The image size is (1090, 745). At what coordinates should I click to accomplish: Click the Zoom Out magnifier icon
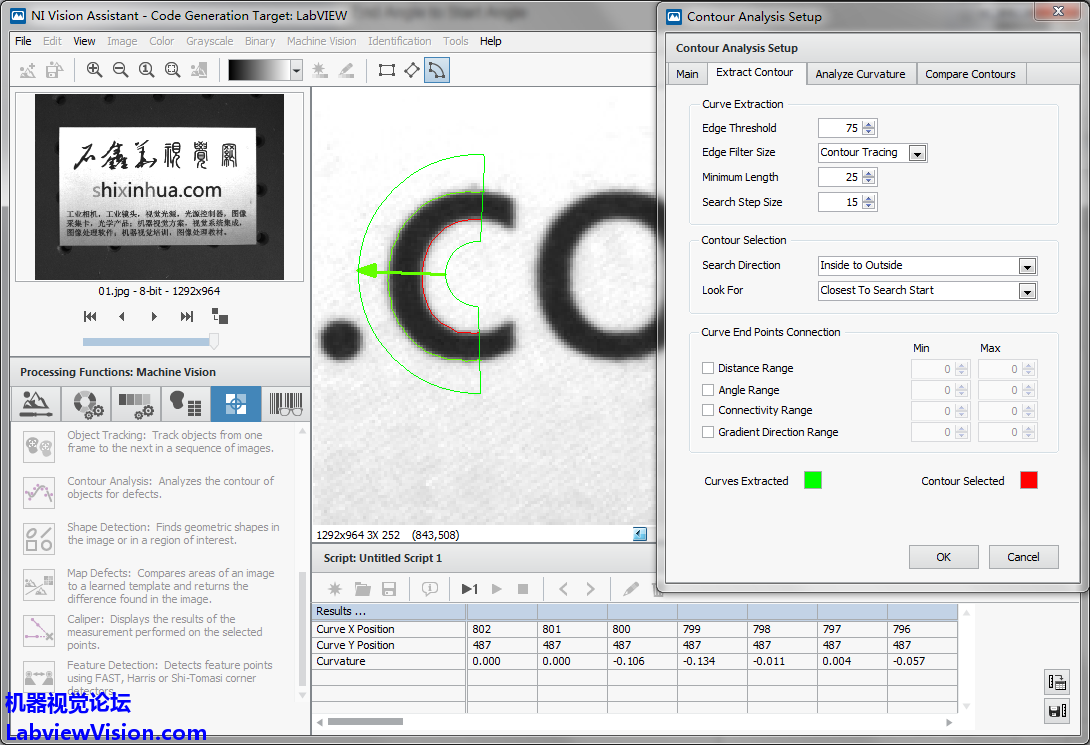pyautogui.click(x=120, y=70)
